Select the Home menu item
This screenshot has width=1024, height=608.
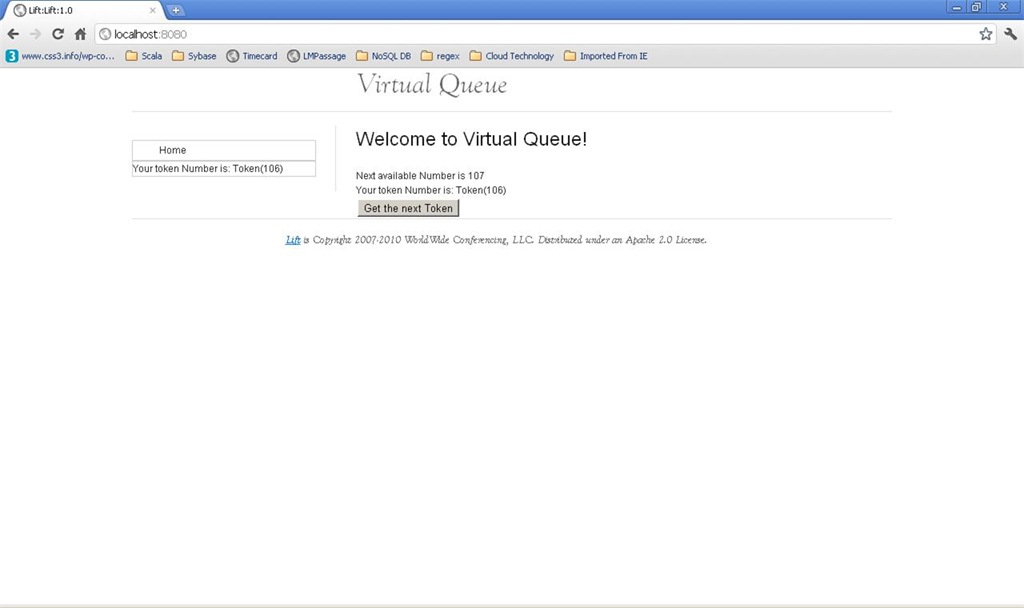[x=172, y=150]
